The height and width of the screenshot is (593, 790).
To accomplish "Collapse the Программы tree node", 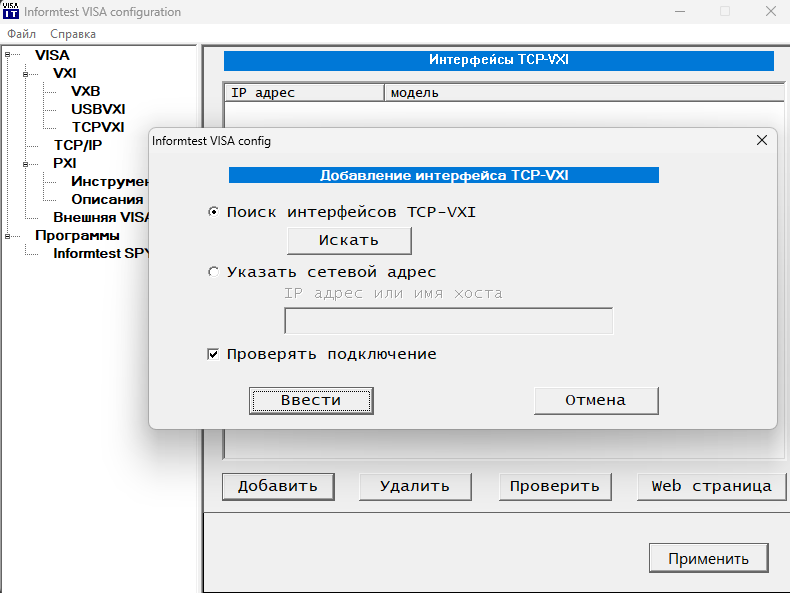I will point(7,236).
